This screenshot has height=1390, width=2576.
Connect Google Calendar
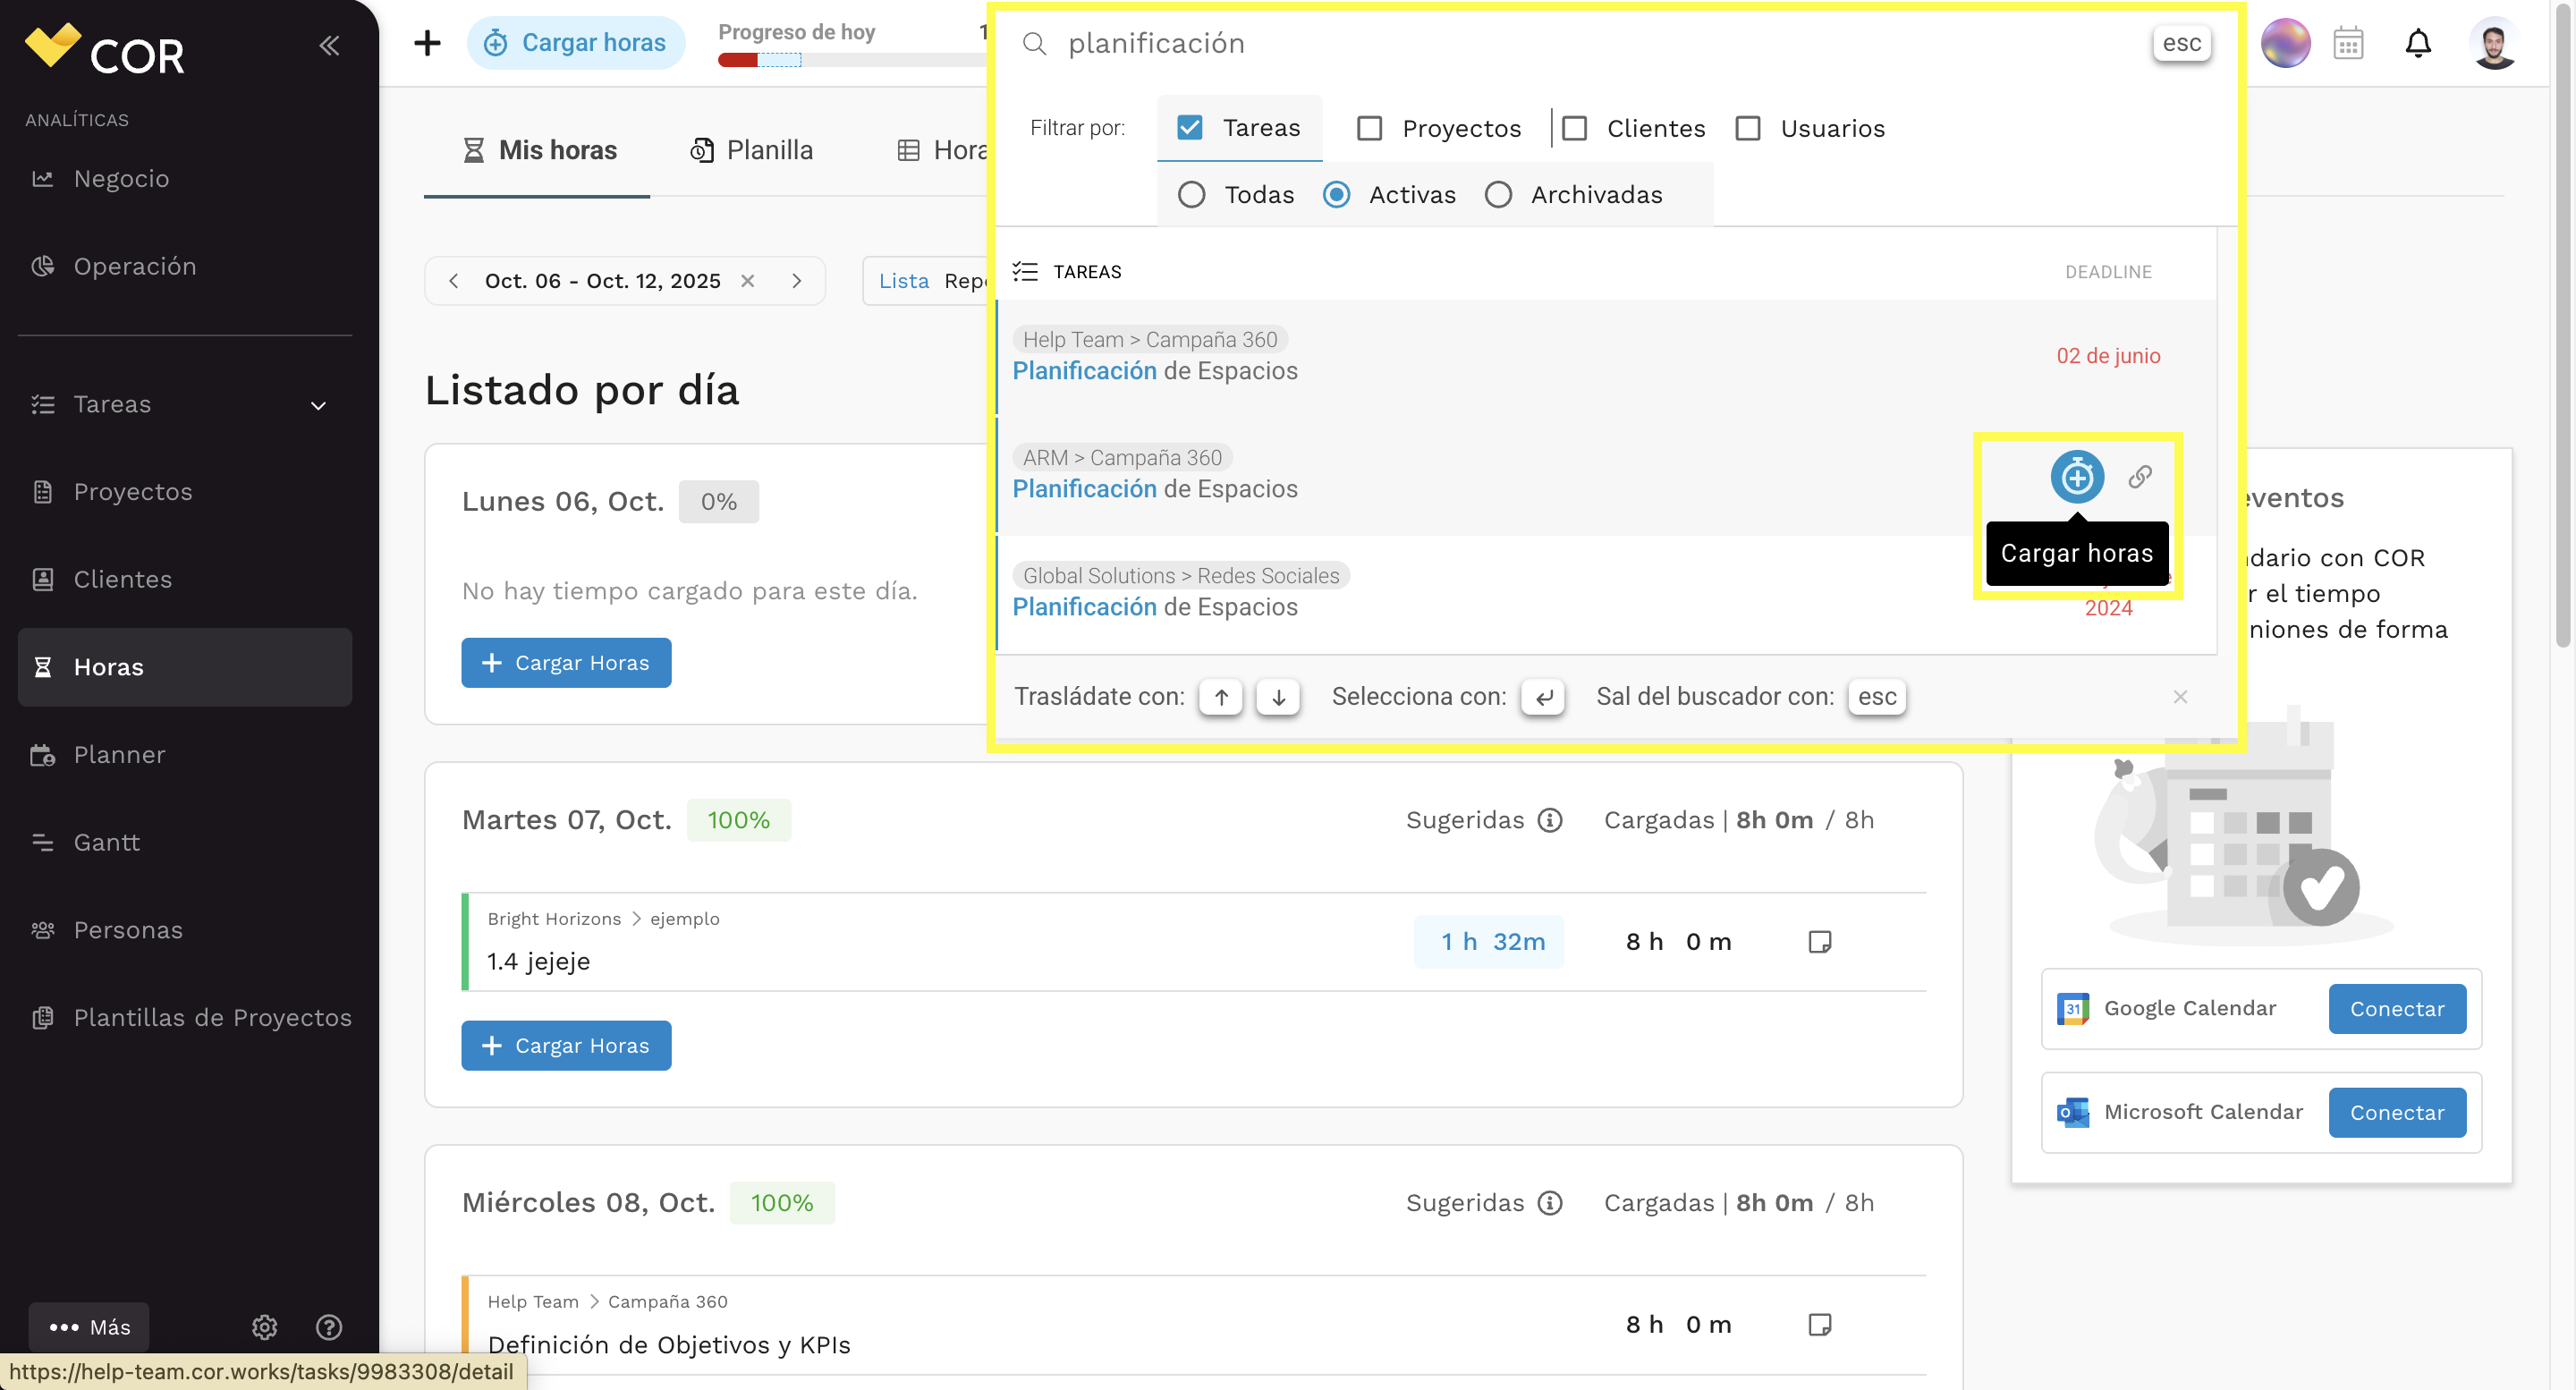2397,1009
